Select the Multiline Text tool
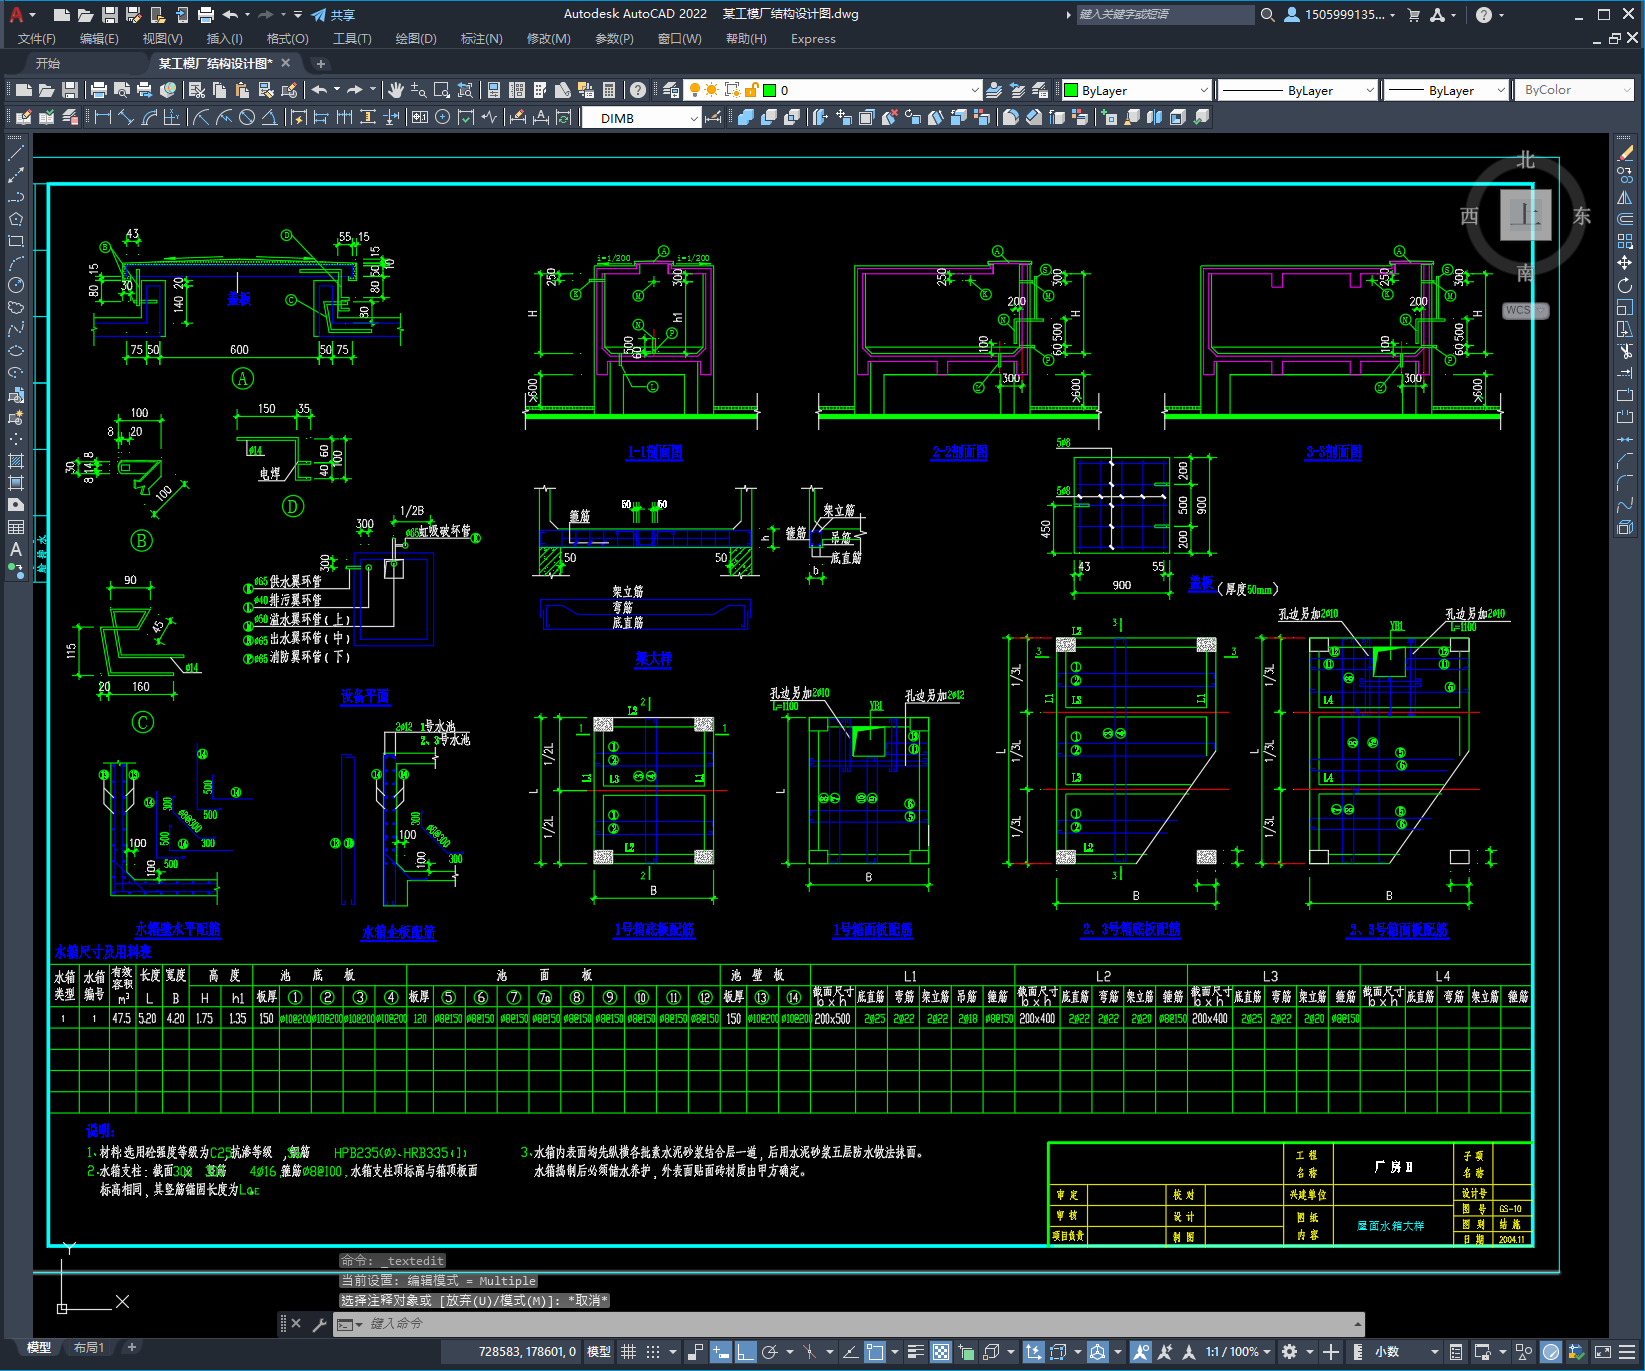1645x1371 pixels. click(x=15, y=549)
